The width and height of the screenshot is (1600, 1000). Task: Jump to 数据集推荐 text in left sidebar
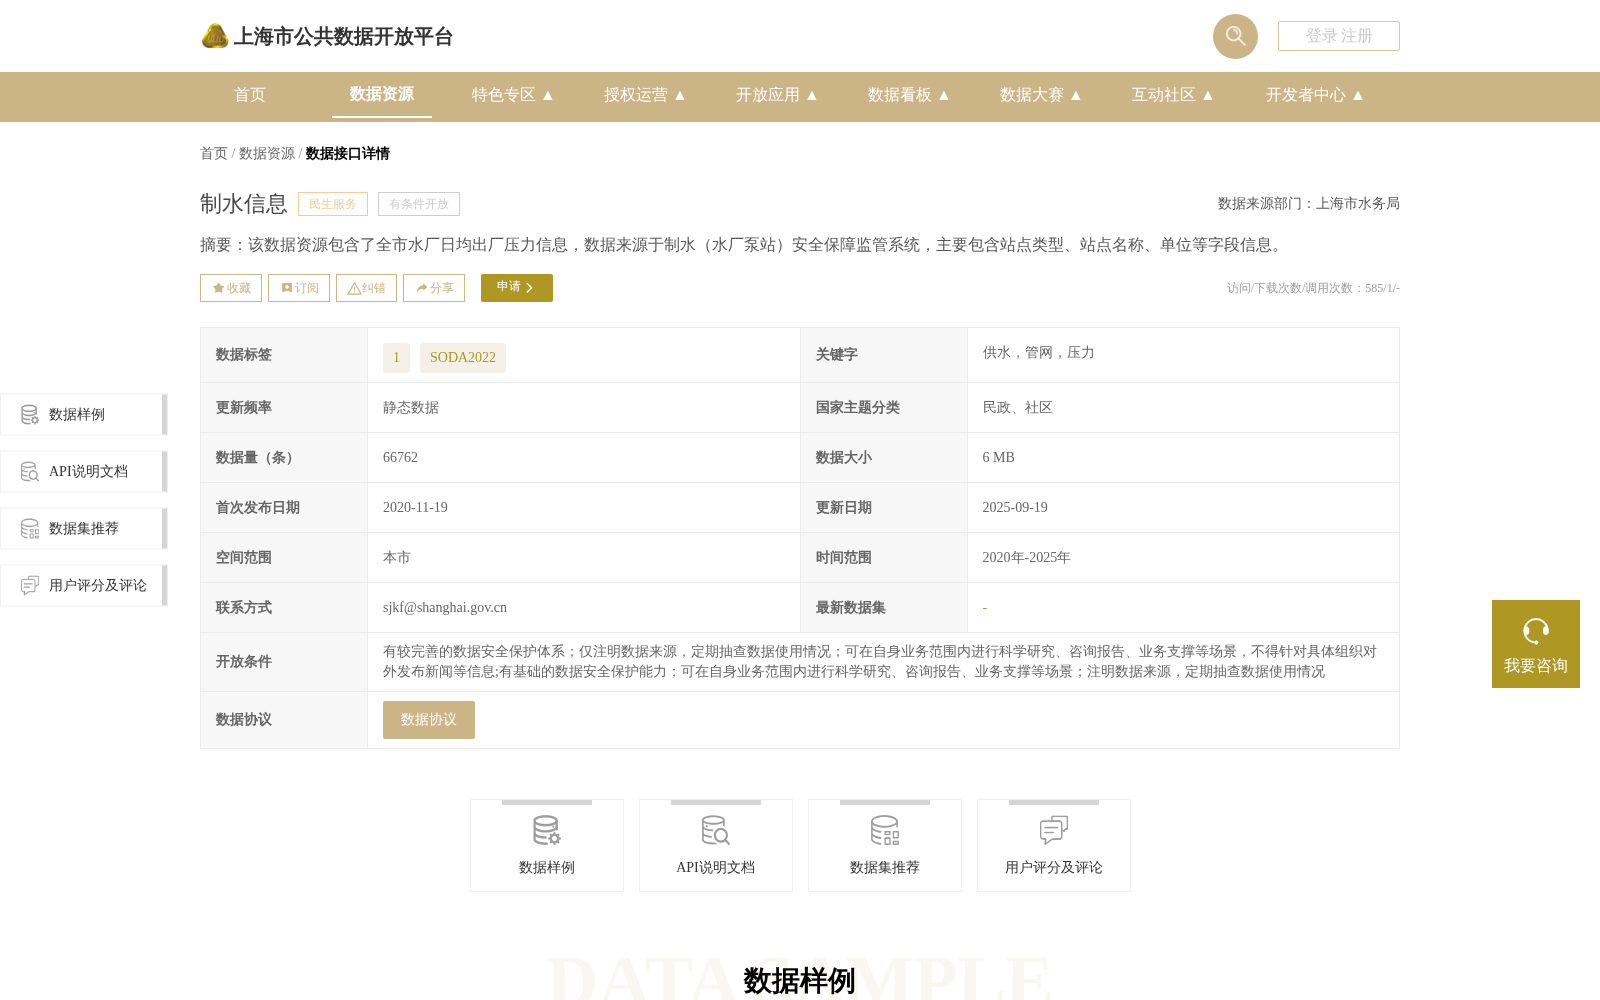point(84,528)
